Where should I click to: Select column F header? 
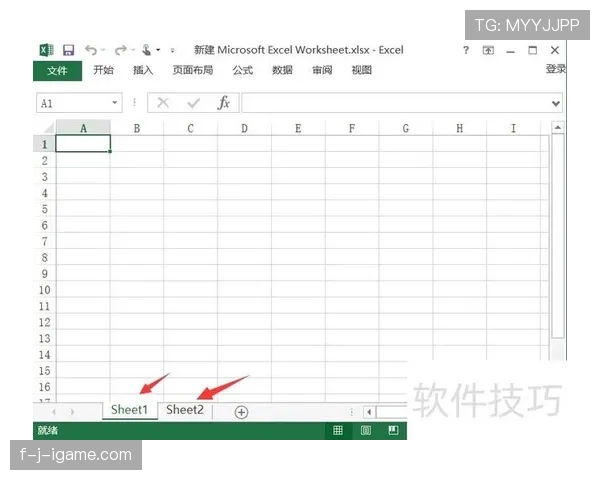[x=352, y=128]
